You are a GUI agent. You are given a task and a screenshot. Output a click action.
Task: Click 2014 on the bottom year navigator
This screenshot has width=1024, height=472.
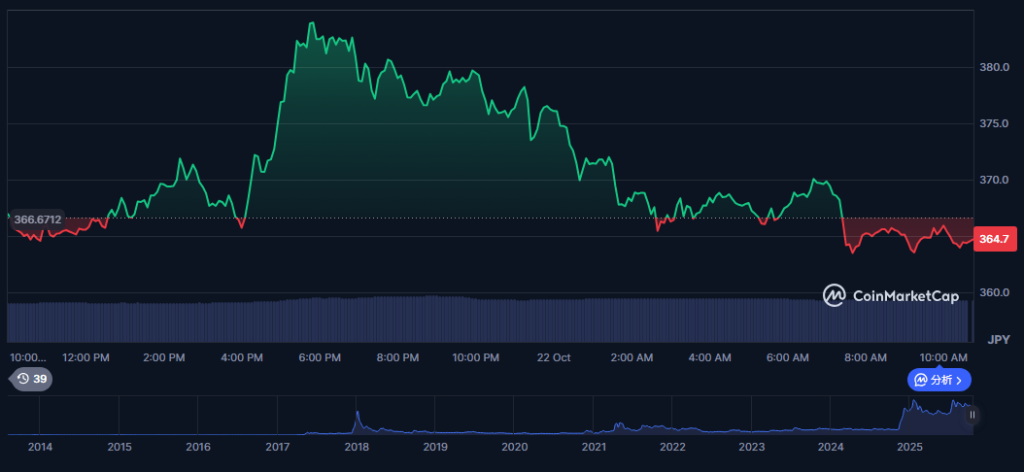pyautogui.click(x=40, y=447)
